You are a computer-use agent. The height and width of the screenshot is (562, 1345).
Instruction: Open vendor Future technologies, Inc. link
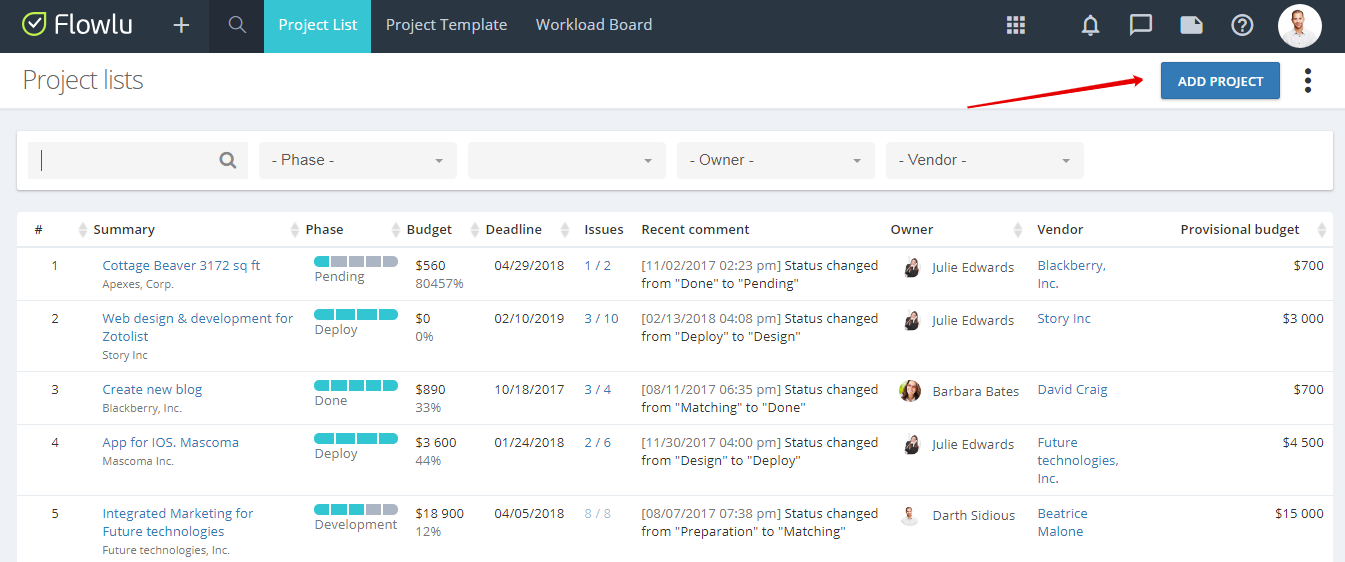click(1078, 461)
